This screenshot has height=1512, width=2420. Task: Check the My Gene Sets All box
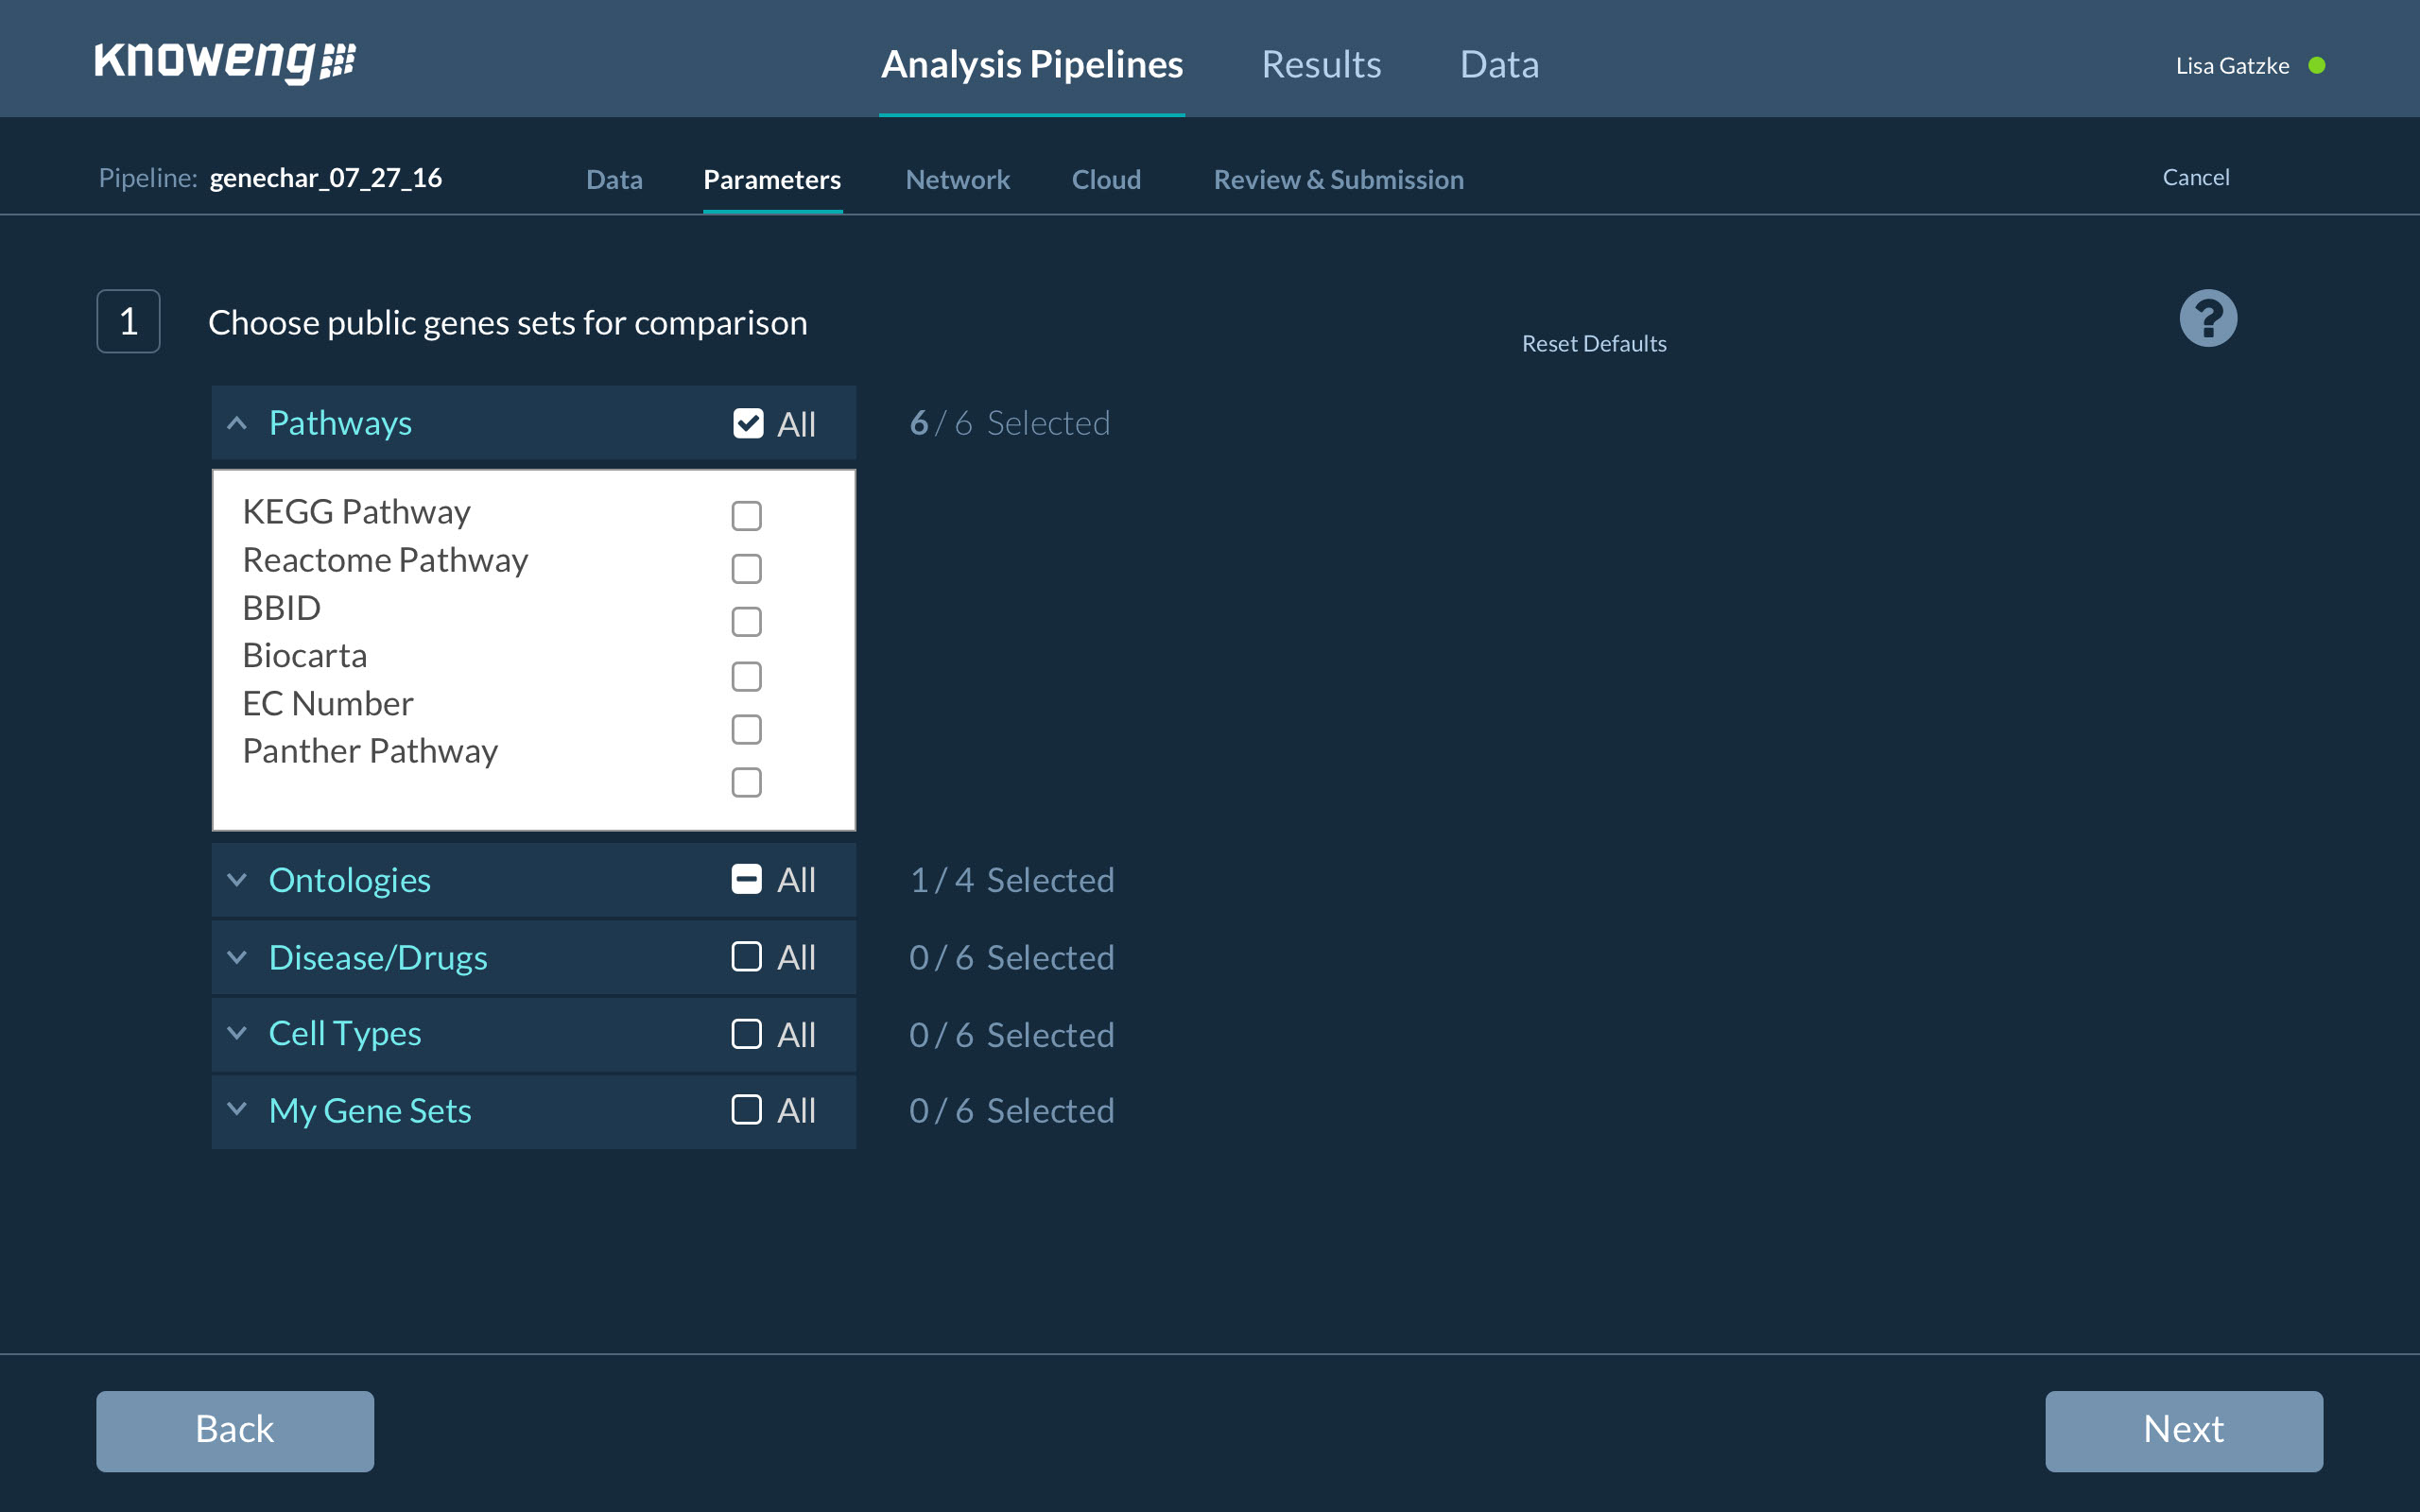(x=746, y=1110)
